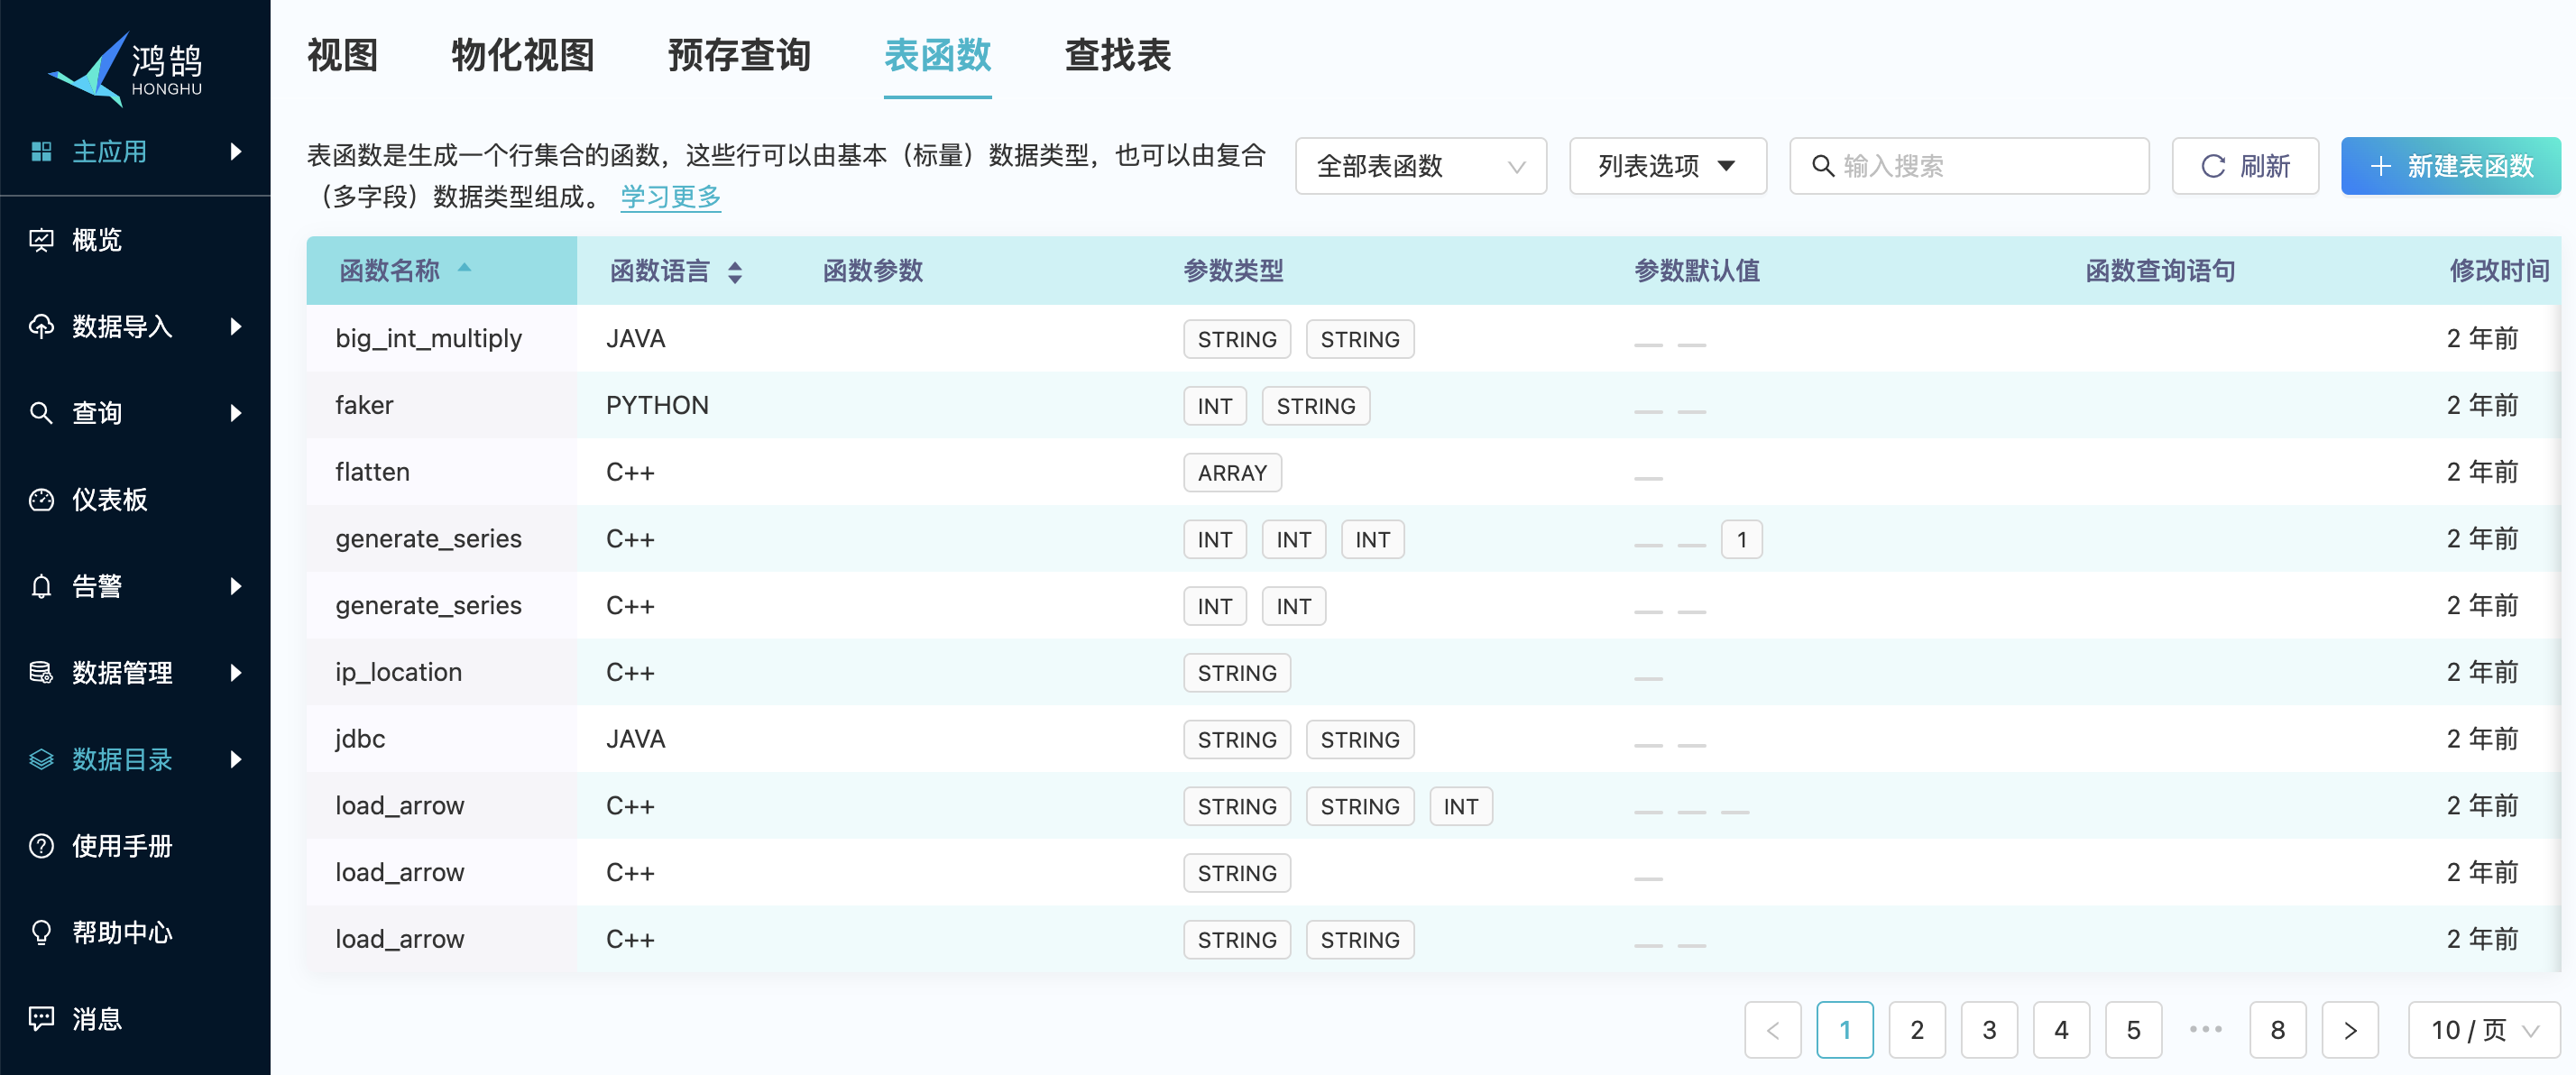Click the messages chat bubble icon
Image resolution: width=2576 pixels, height=1075 pixels.
coord(41,1018)
